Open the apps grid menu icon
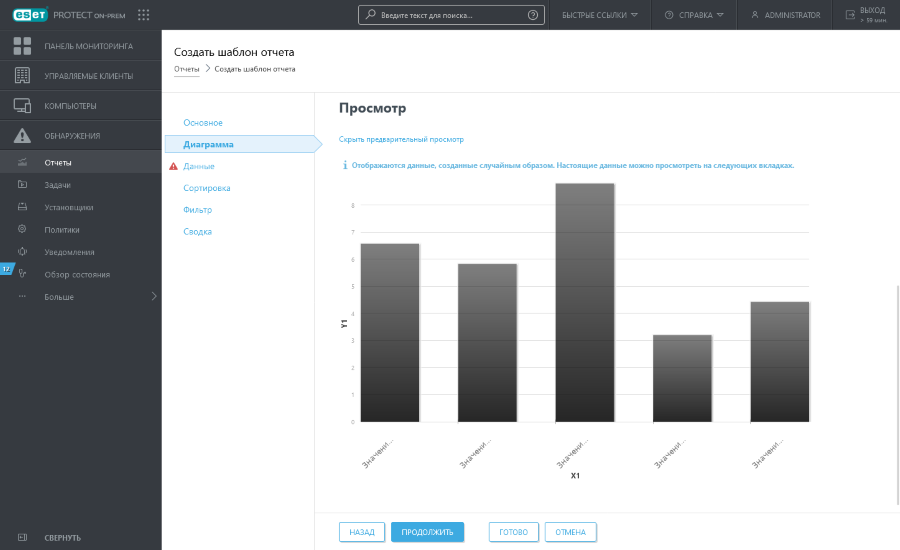 pyautogui.click(x=144, y=15)
